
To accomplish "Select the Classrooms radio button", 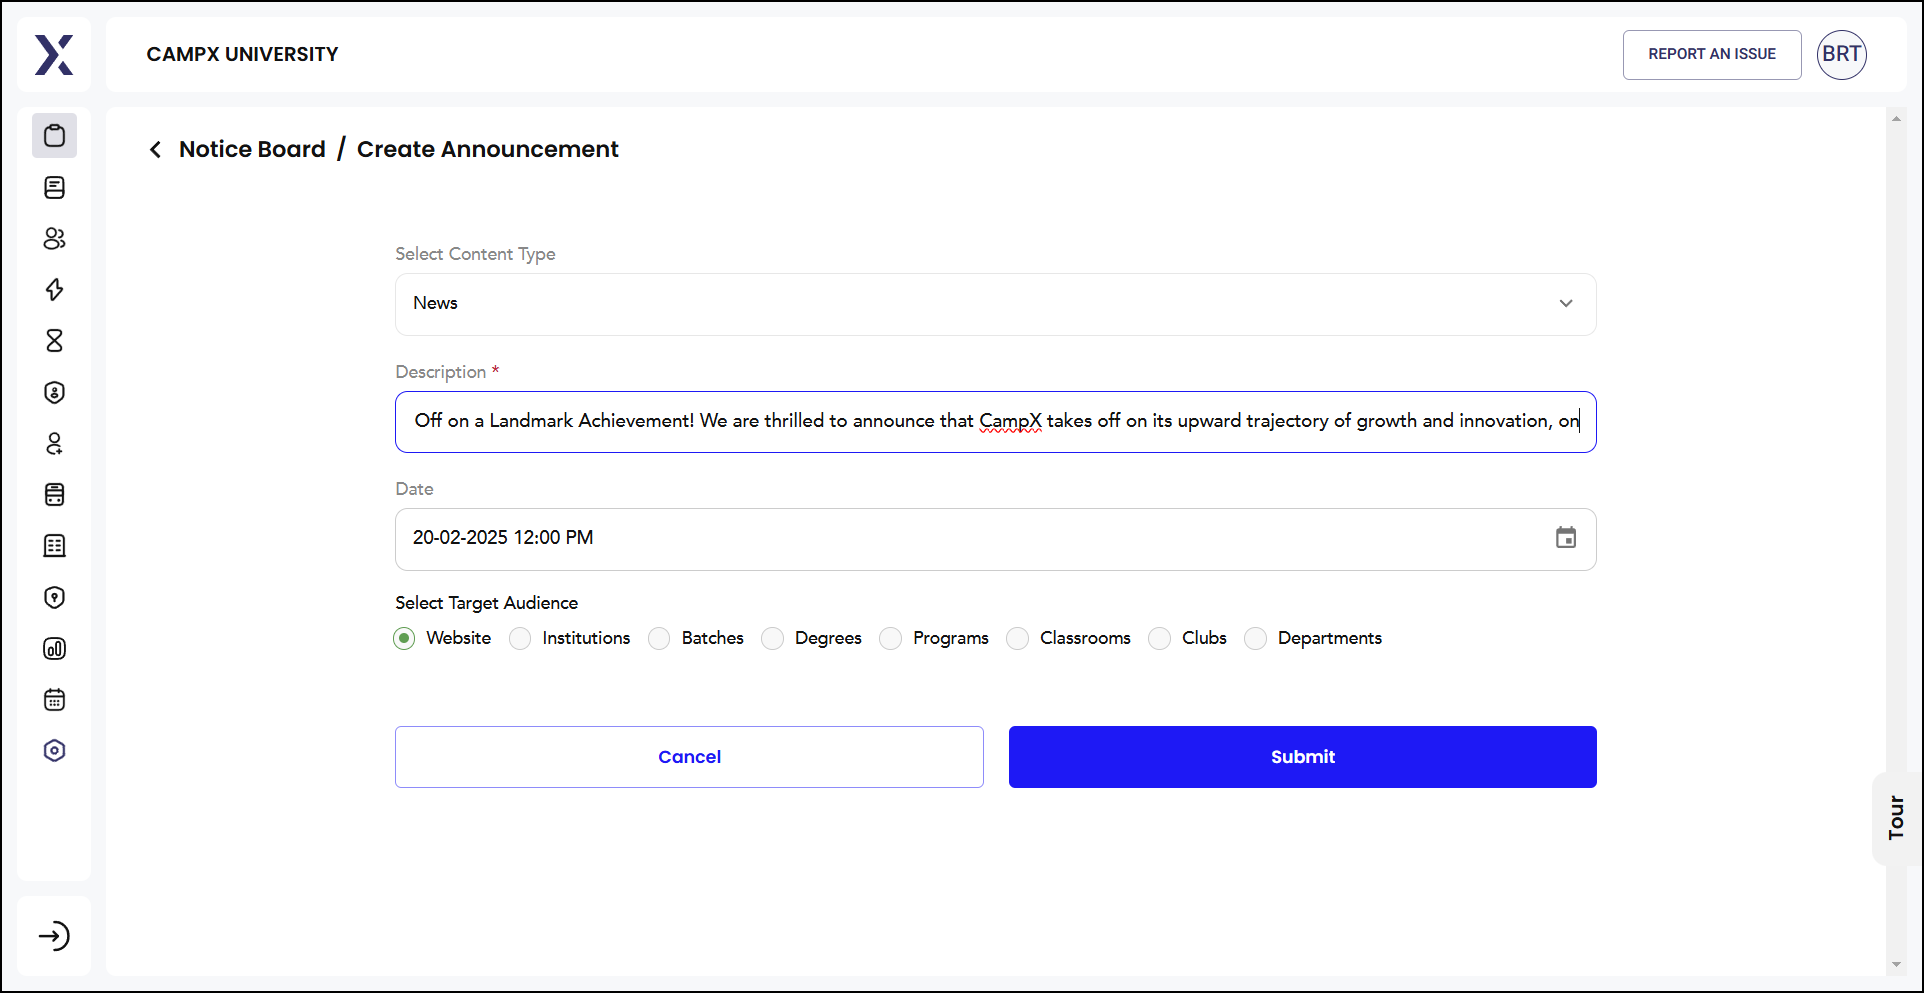I will click(1017, 638).
